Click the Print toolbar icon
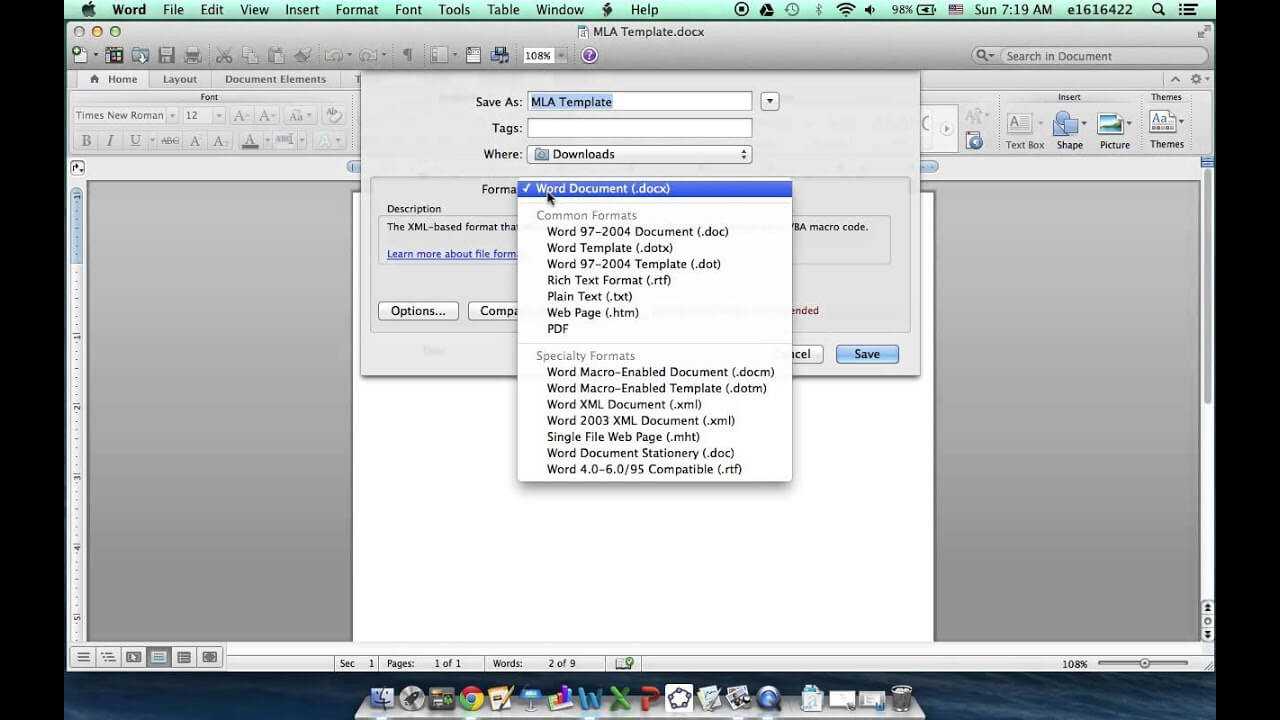Screen dimensions: 1280x720 click(193, 55)
